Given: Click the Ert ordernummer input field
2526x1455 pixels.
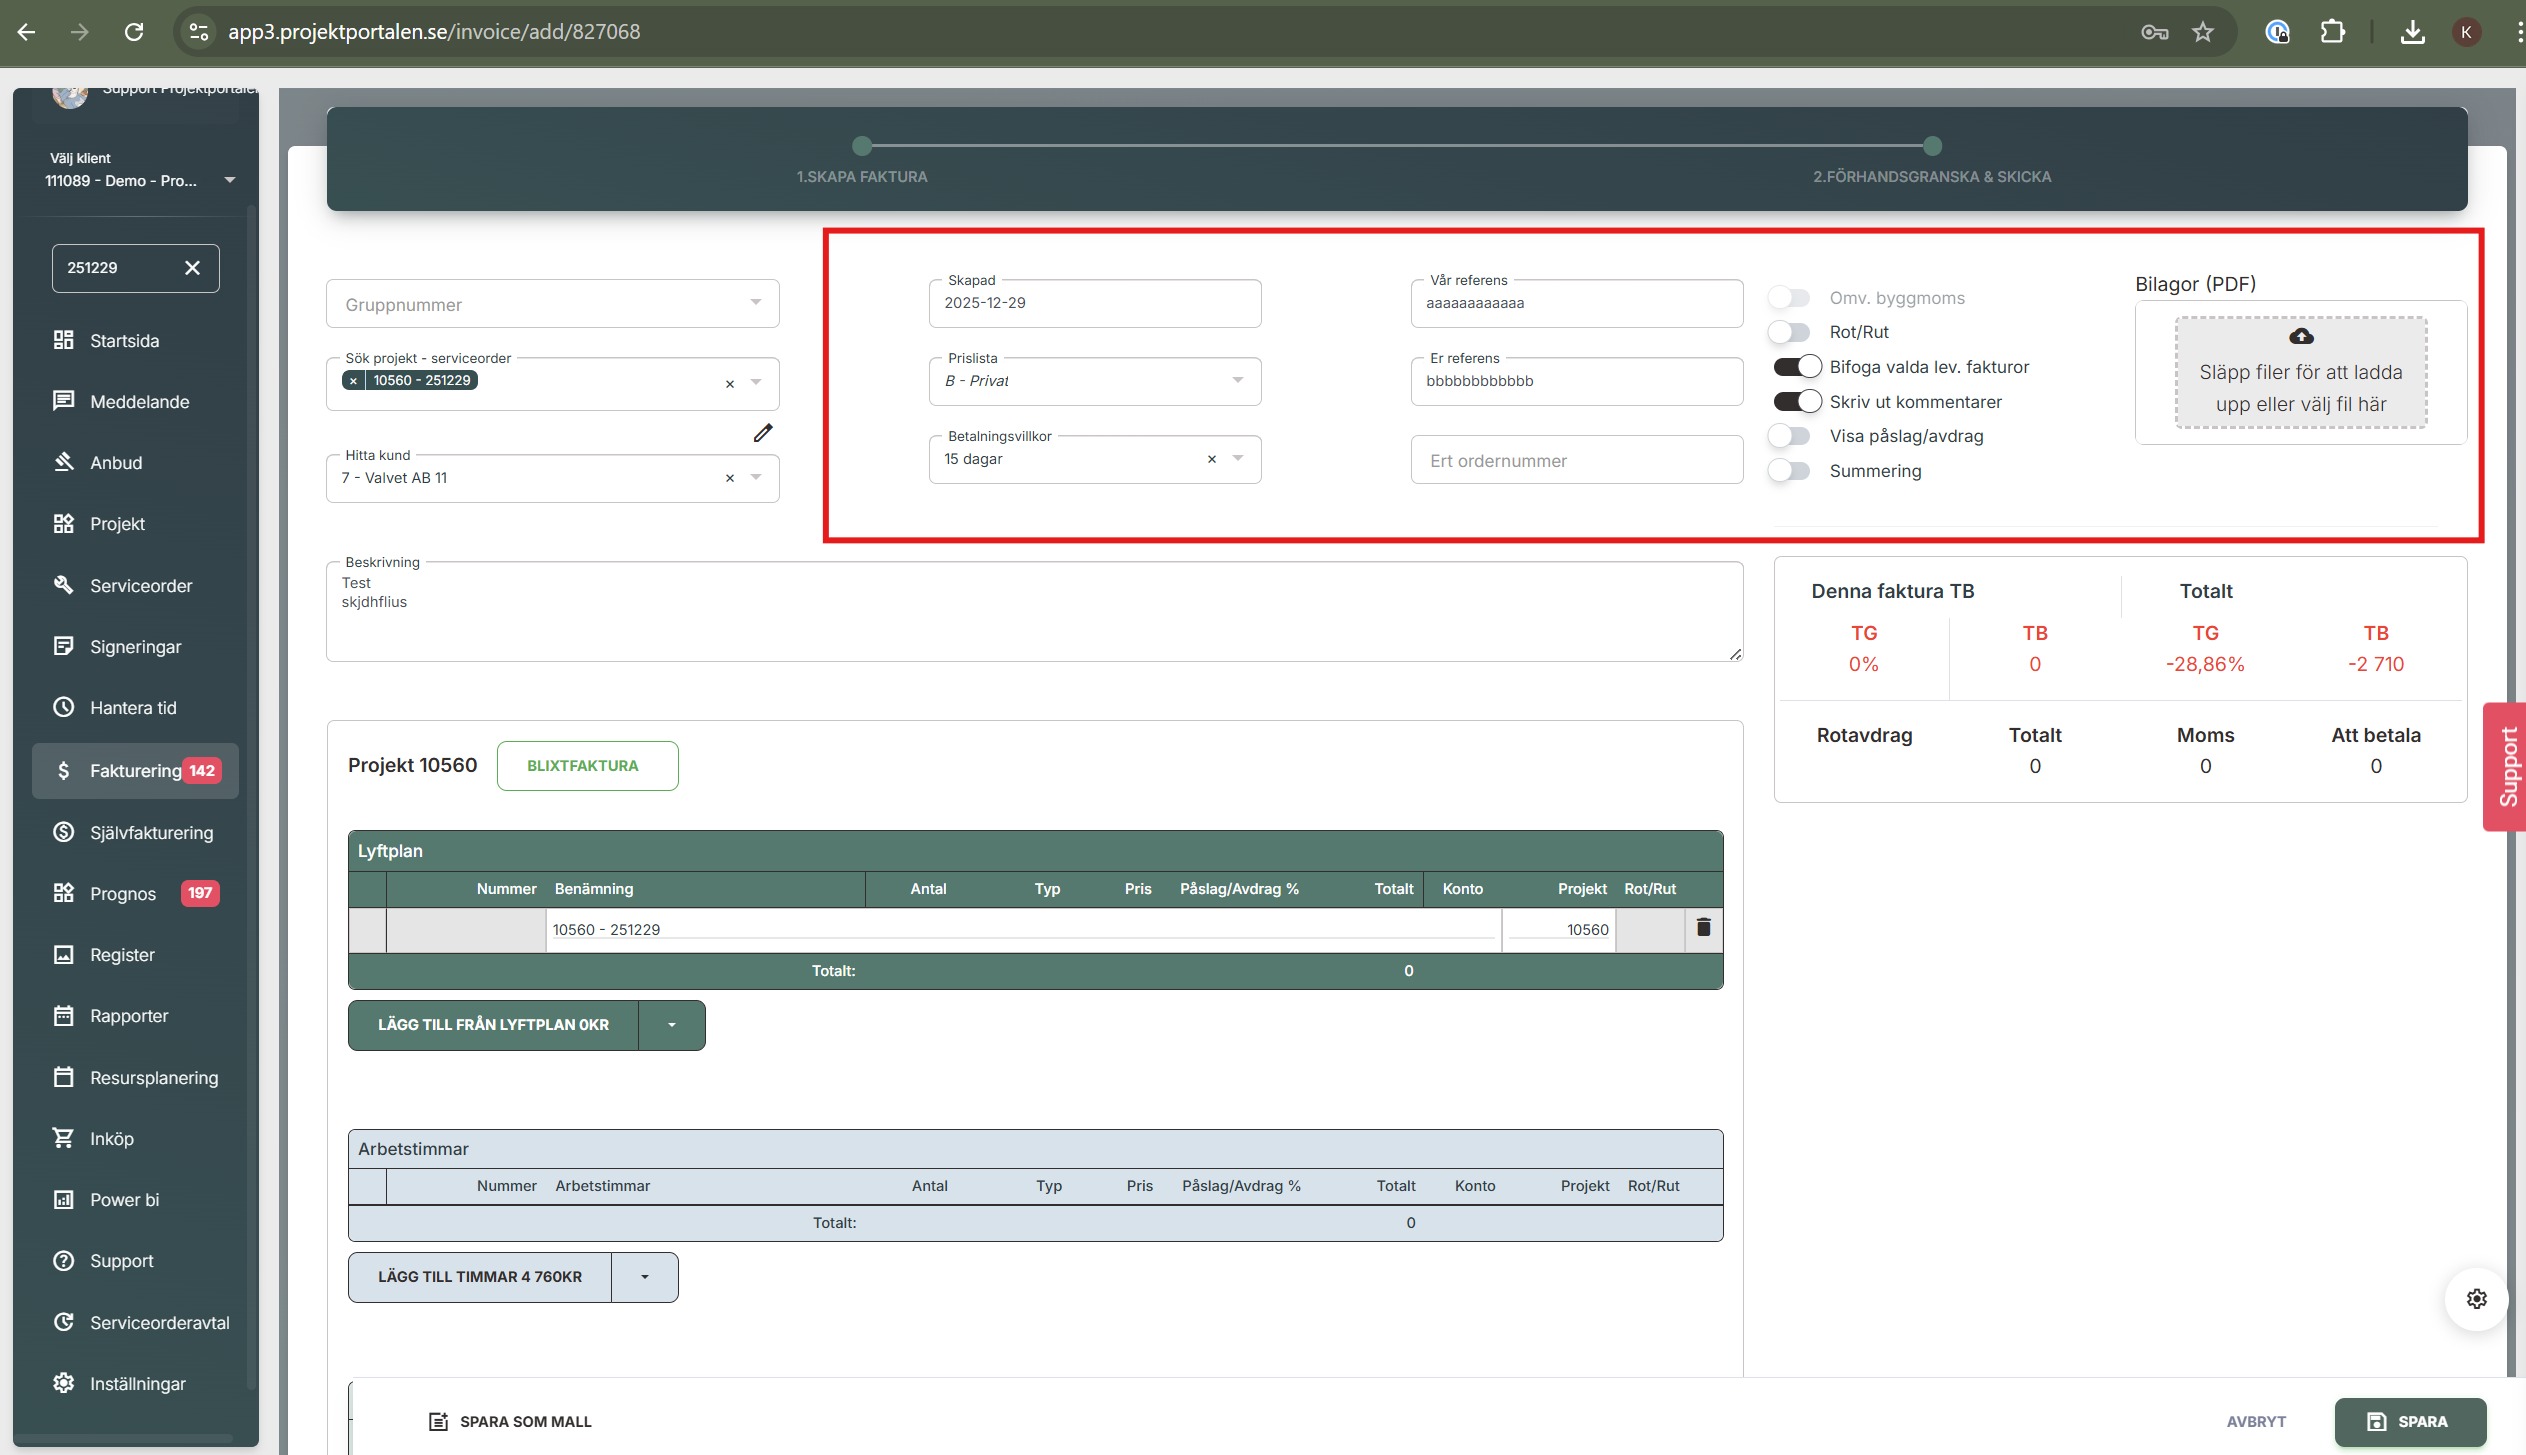Looking at the screenshot, I should (1576, 461).
